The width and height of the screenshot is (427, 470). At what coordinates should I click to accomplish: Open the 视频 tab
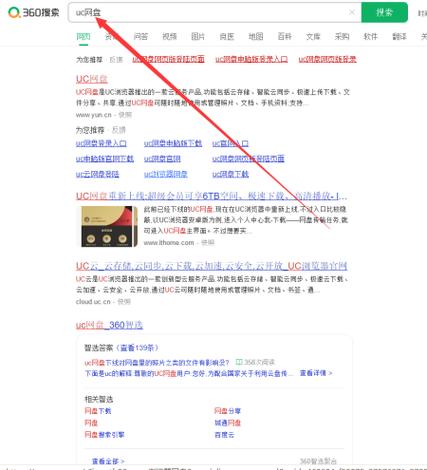coord(169,36)
